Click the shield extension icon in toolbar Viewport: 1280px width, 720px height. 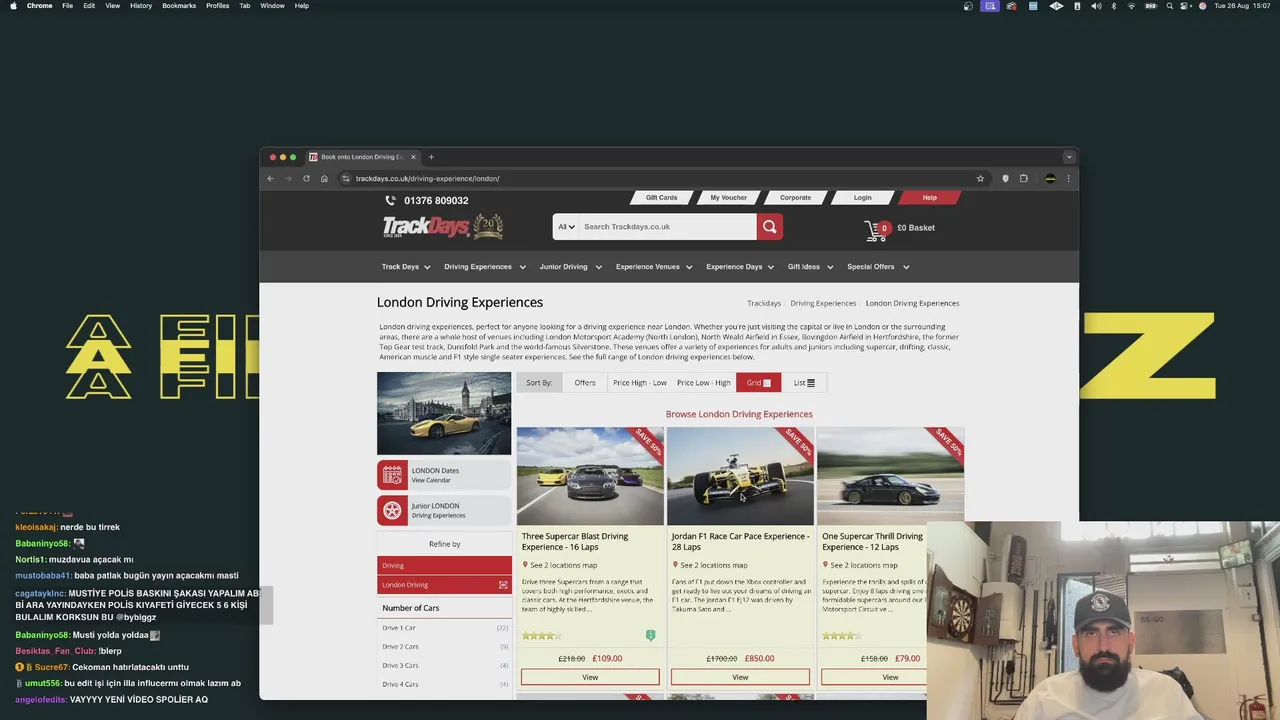(1006, 178)
